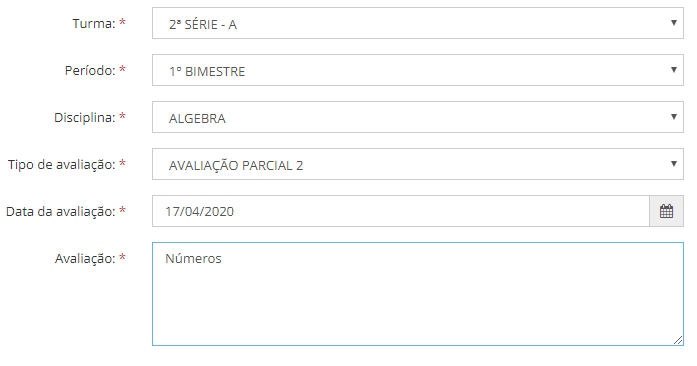
Task: Click the Disciplina field label
Action: point(84,117)
